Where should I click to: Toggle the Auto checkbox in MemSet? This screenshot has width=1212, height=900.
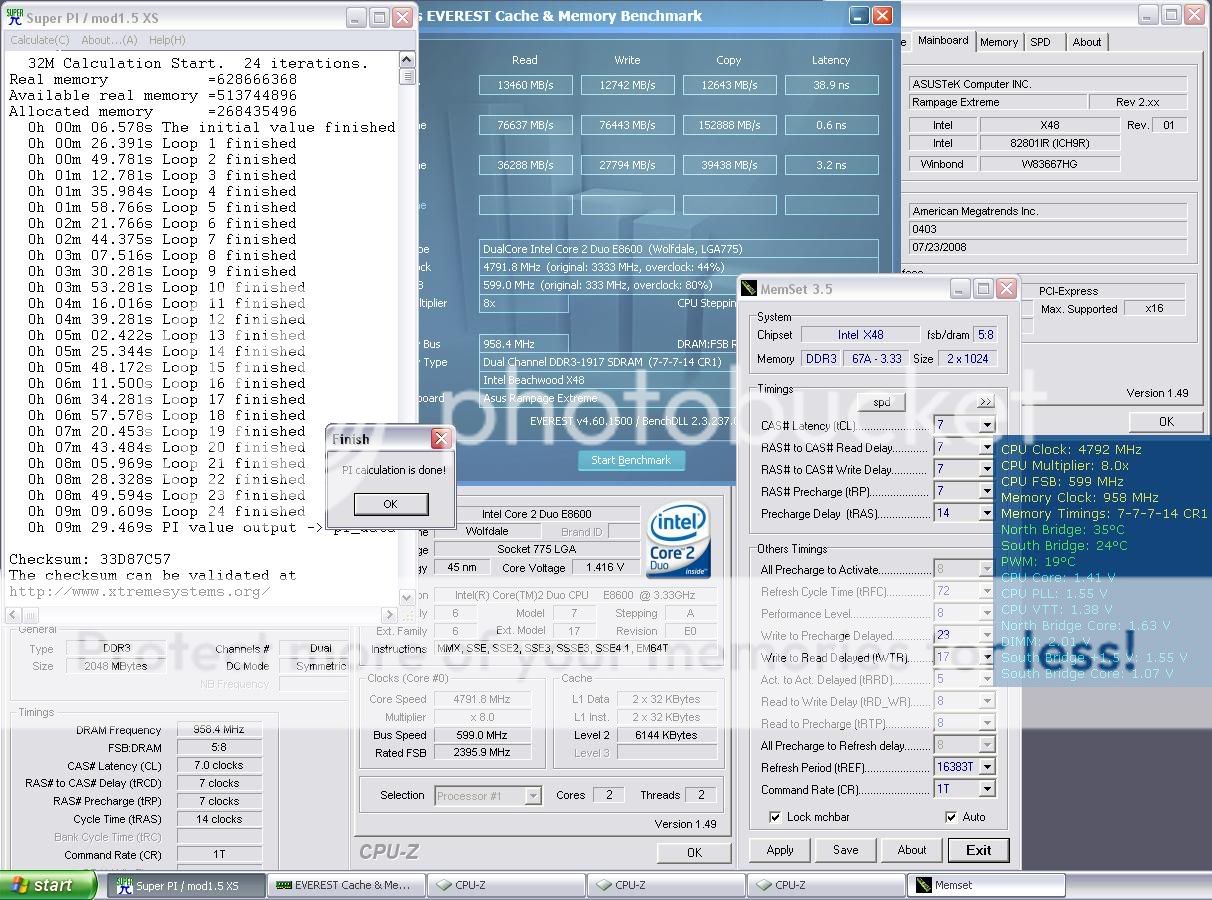[x=950, y=817]
